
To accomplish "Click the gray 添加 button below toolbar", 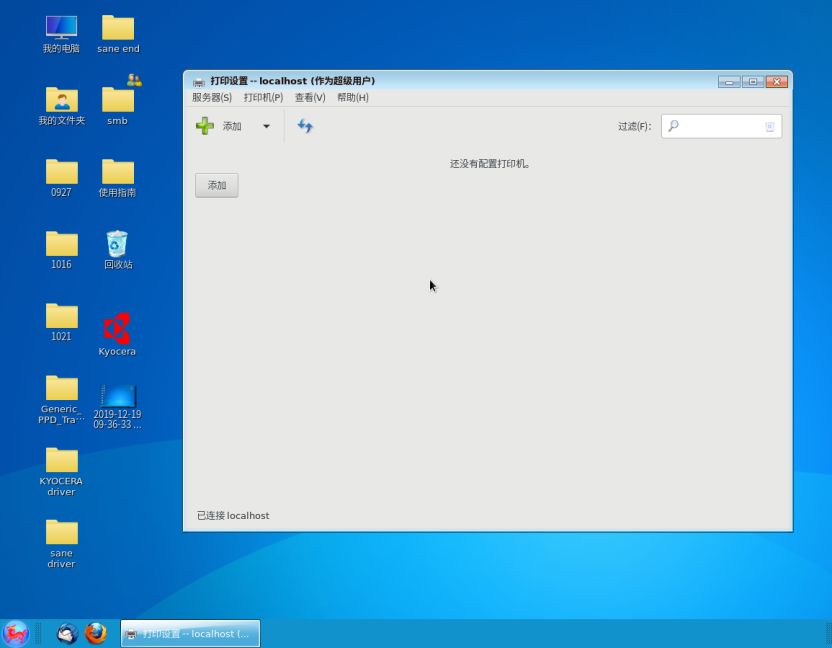I will 216,185.
